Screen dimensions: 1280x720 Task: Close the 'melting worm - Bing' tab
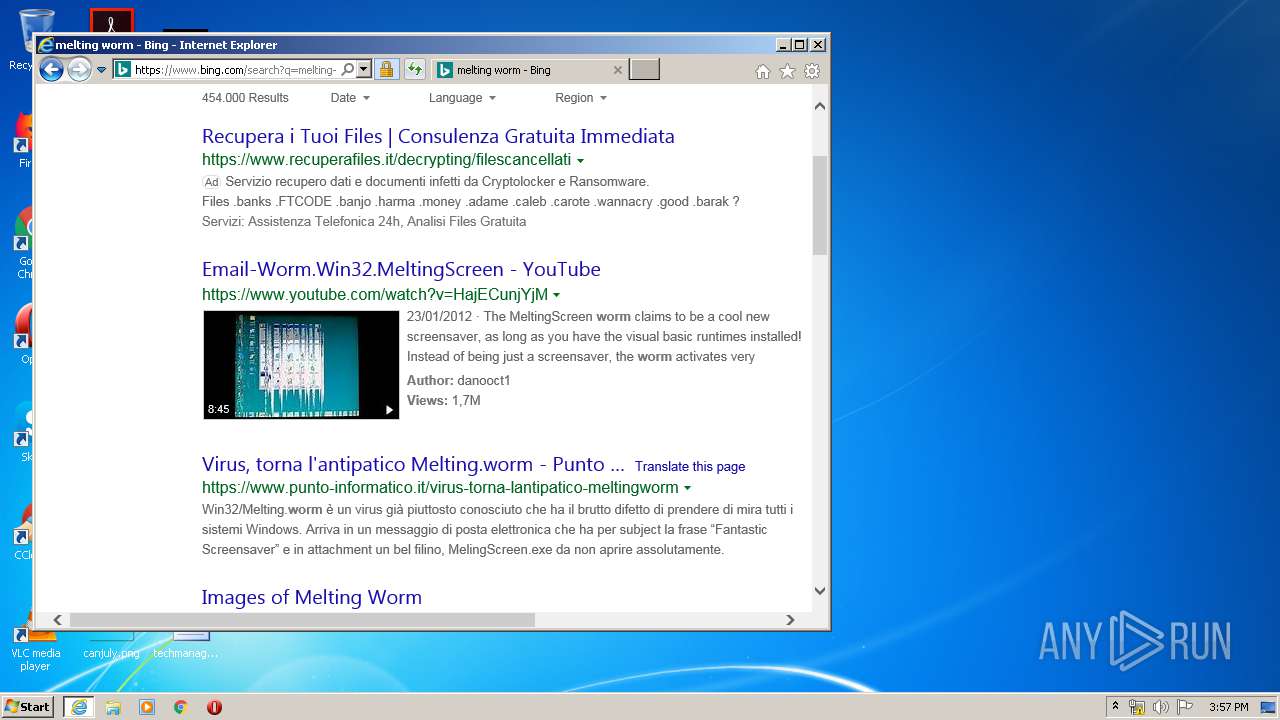(x=618, y=70)
